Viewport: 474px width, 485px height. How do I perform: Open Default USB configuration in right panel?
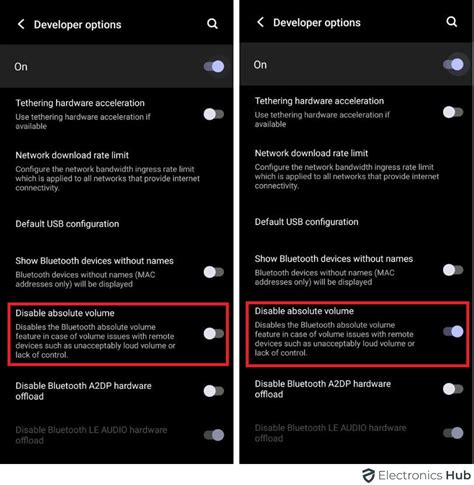coord(356,222)
